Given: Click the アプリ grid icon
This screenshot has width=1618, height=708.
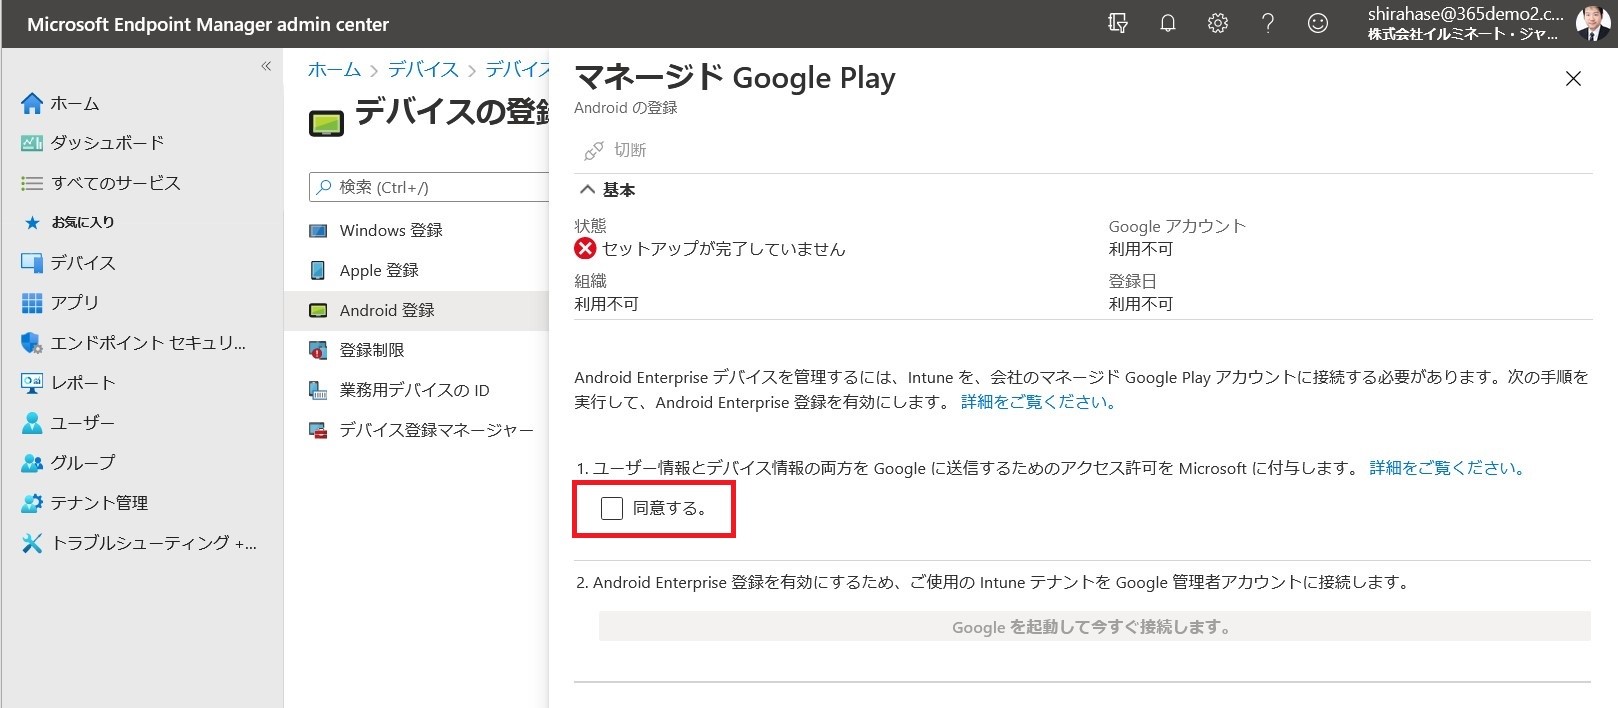Looking at the screenshot, I should (x=32, y=303).
